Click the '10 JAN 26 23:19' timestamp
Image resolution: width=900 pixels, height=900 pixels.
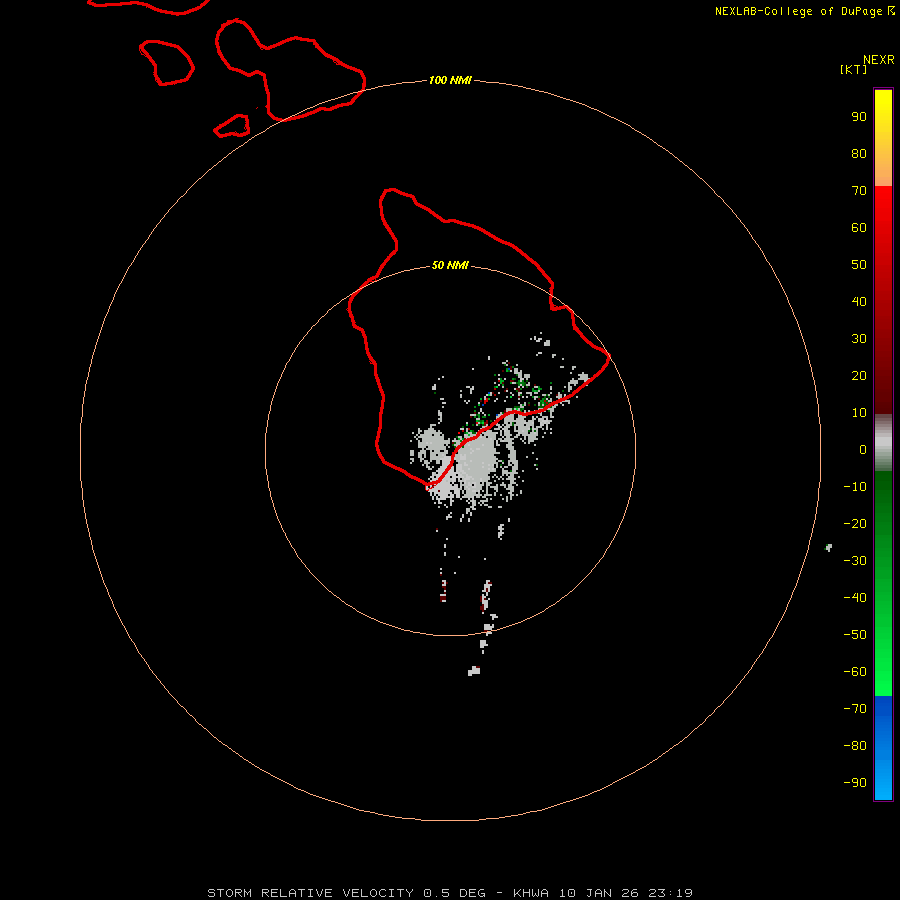pos(626,893)
